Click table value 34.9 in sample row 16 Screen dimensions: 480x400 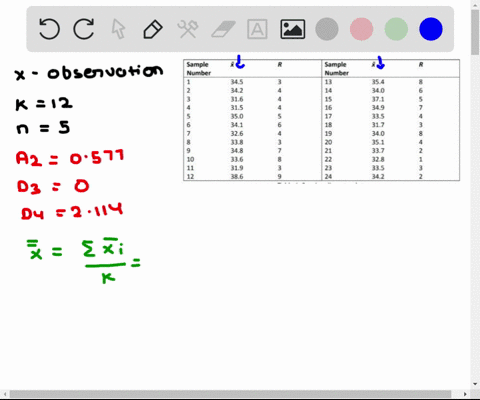pos(378,108)
